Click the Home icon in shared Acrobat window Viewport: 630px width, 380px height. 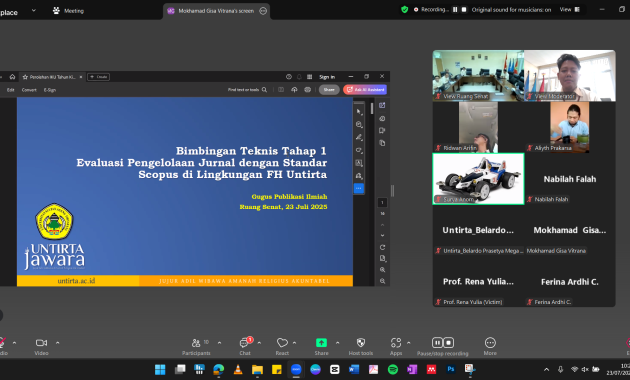coord(12,77)
